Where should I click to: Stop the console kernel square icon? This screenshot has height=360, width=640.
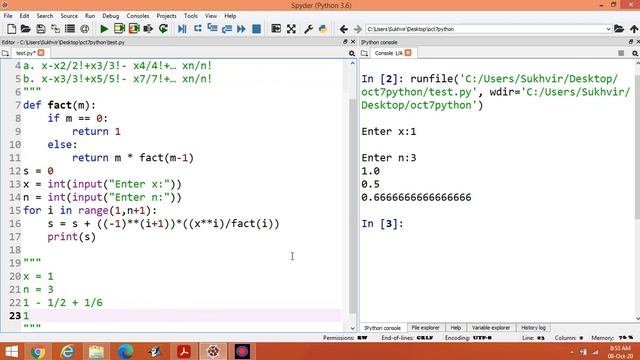click(621, 53)
